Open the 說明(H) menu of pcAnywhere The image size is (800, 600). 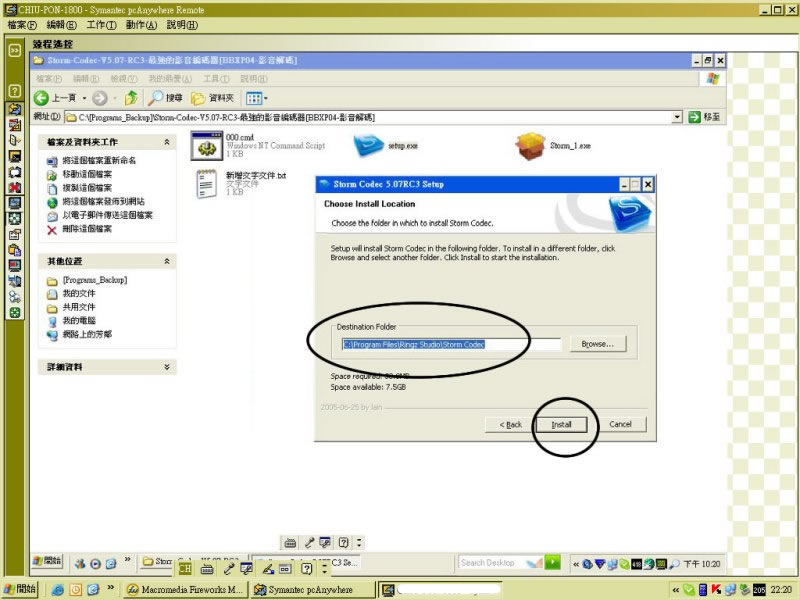pyautogui.click(x=182, y=25)
